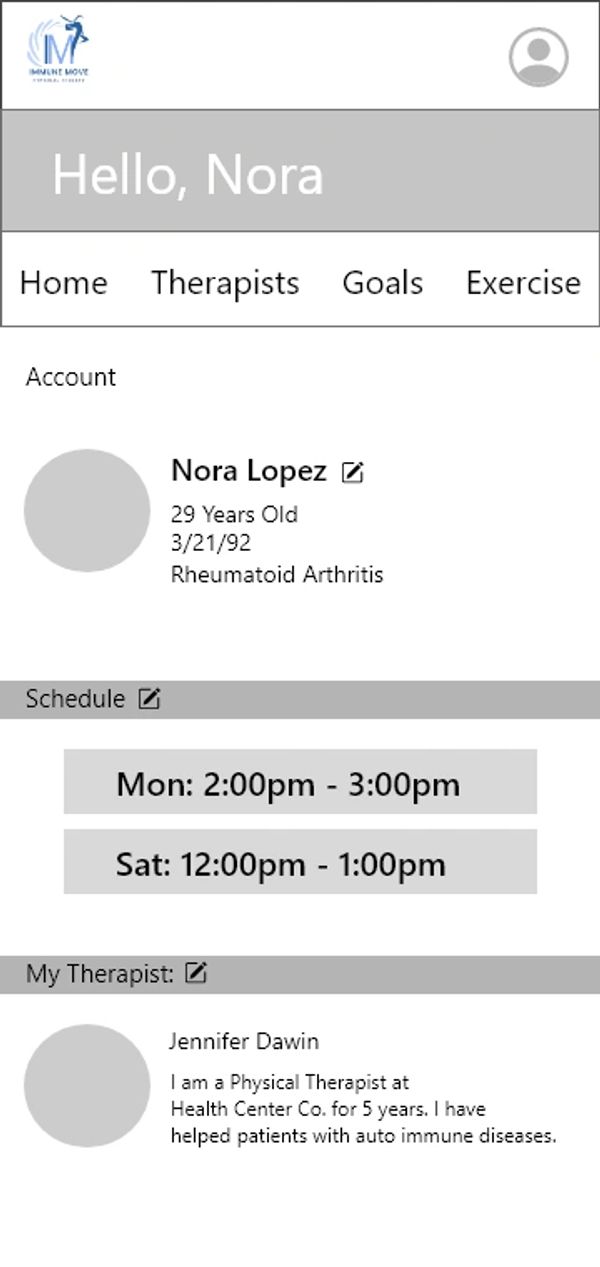Select the Exercise tab
The height and width of the screenshot is (1267, 600).
[x=523, y=283]
